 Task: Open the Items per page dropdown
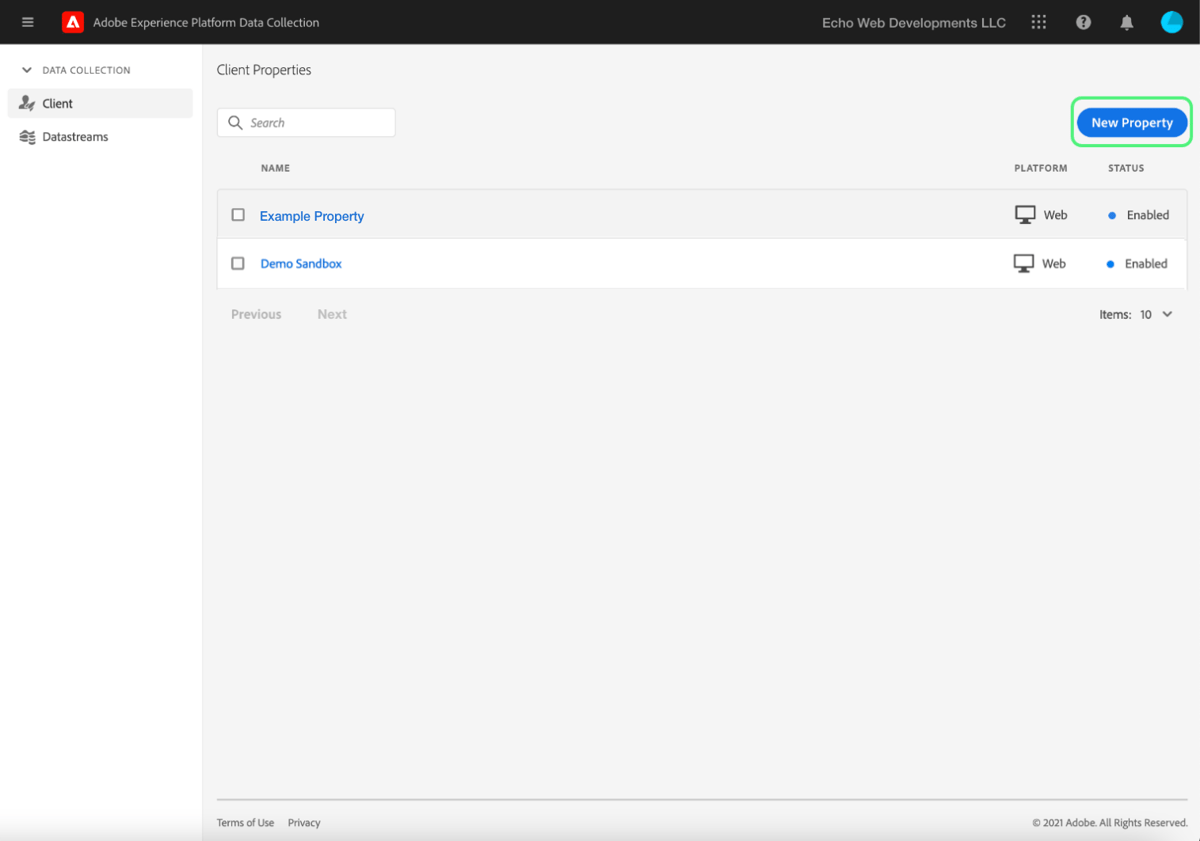(x=1158, y=314)
